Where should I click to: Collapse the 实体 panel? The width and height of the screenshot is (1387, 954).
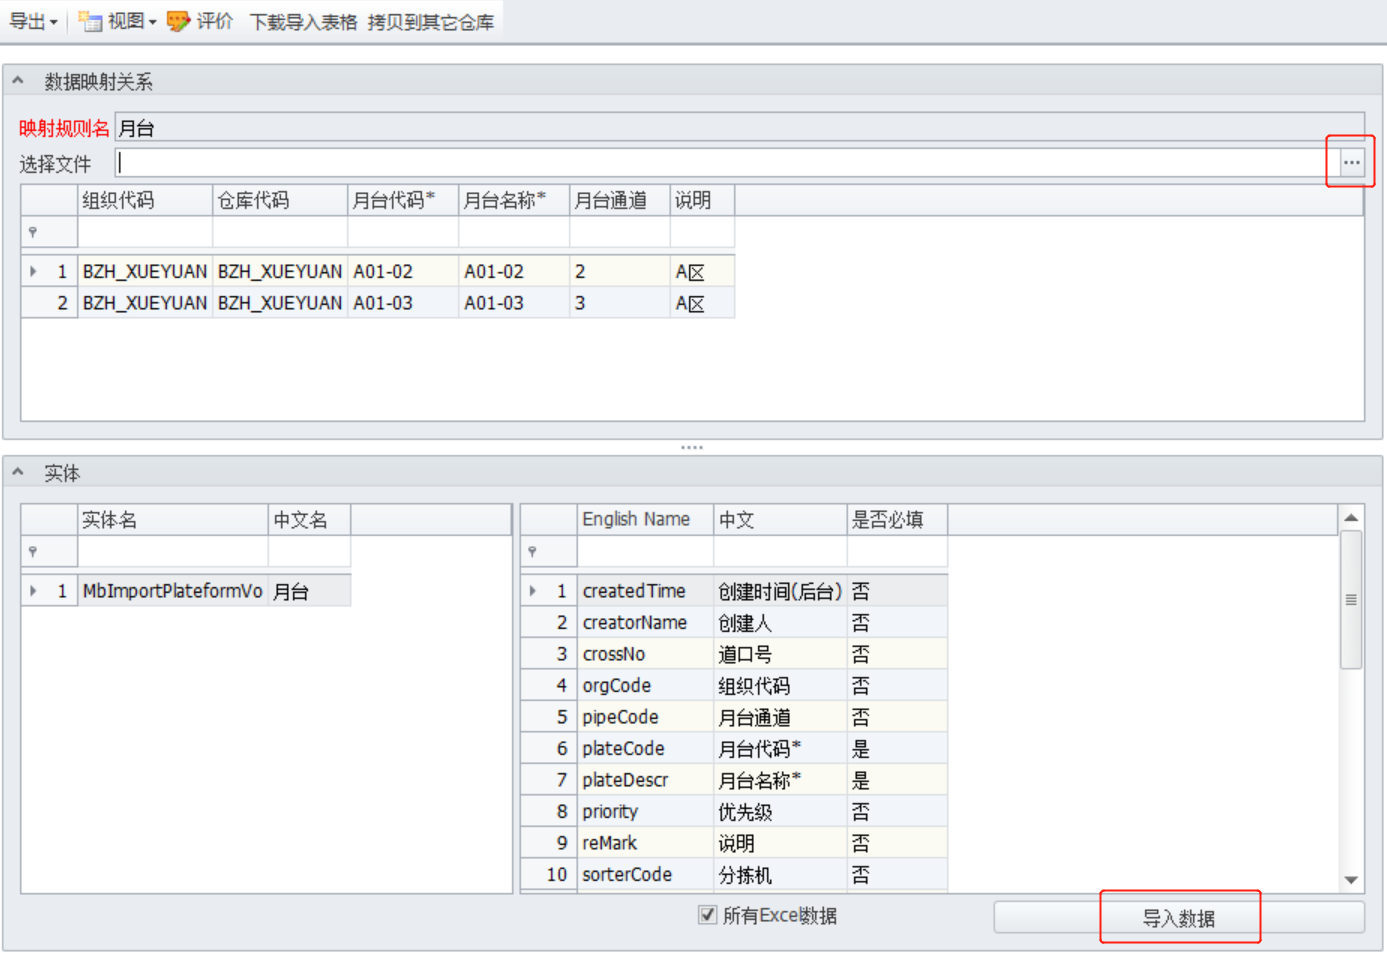[18, 472]
